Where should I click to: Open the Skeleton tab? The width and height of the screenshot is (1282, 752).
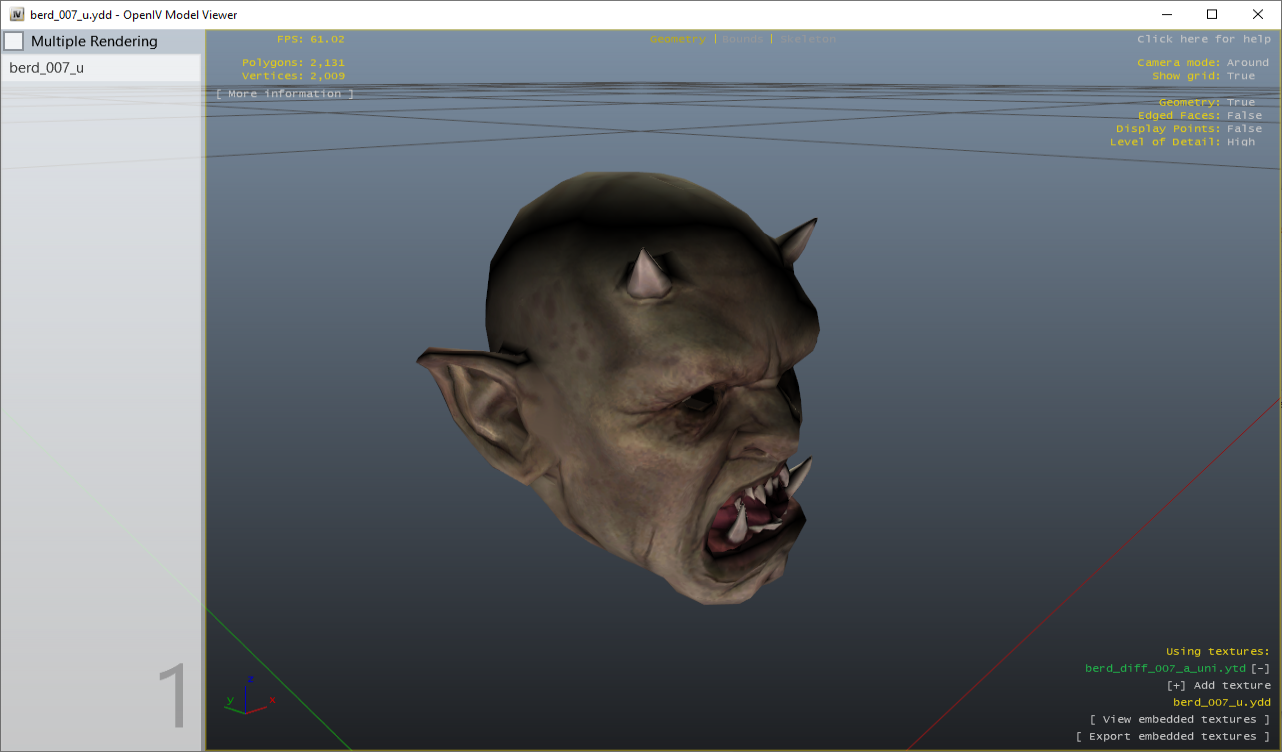[808, 39]
